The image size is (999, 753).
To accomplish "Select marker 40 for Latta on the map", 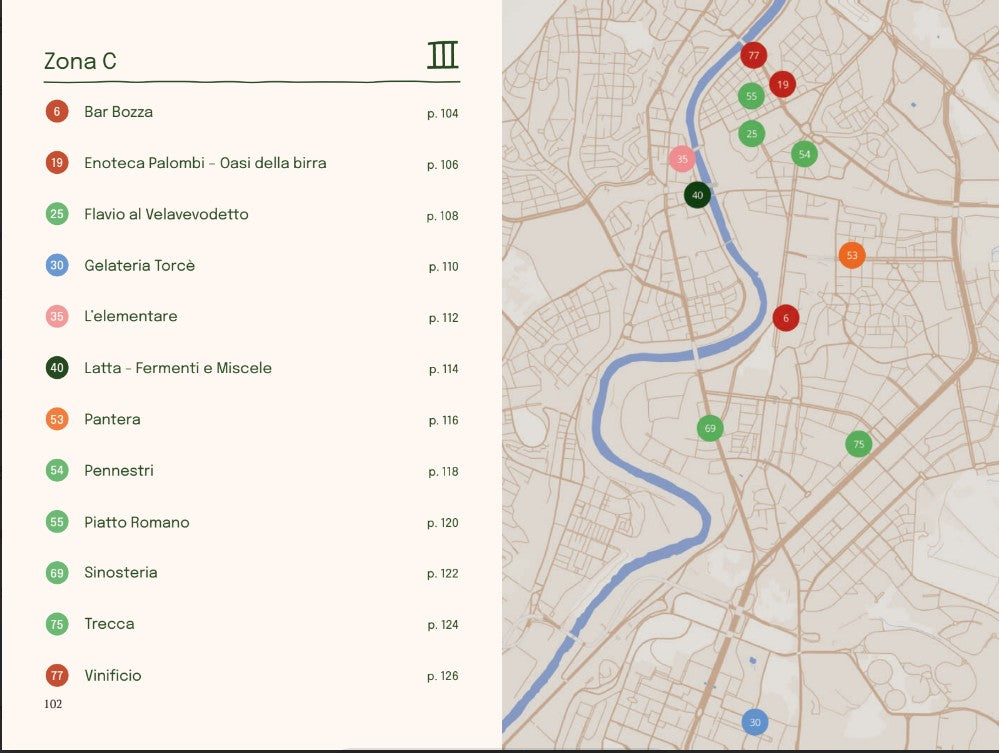I will click(697, 195).
